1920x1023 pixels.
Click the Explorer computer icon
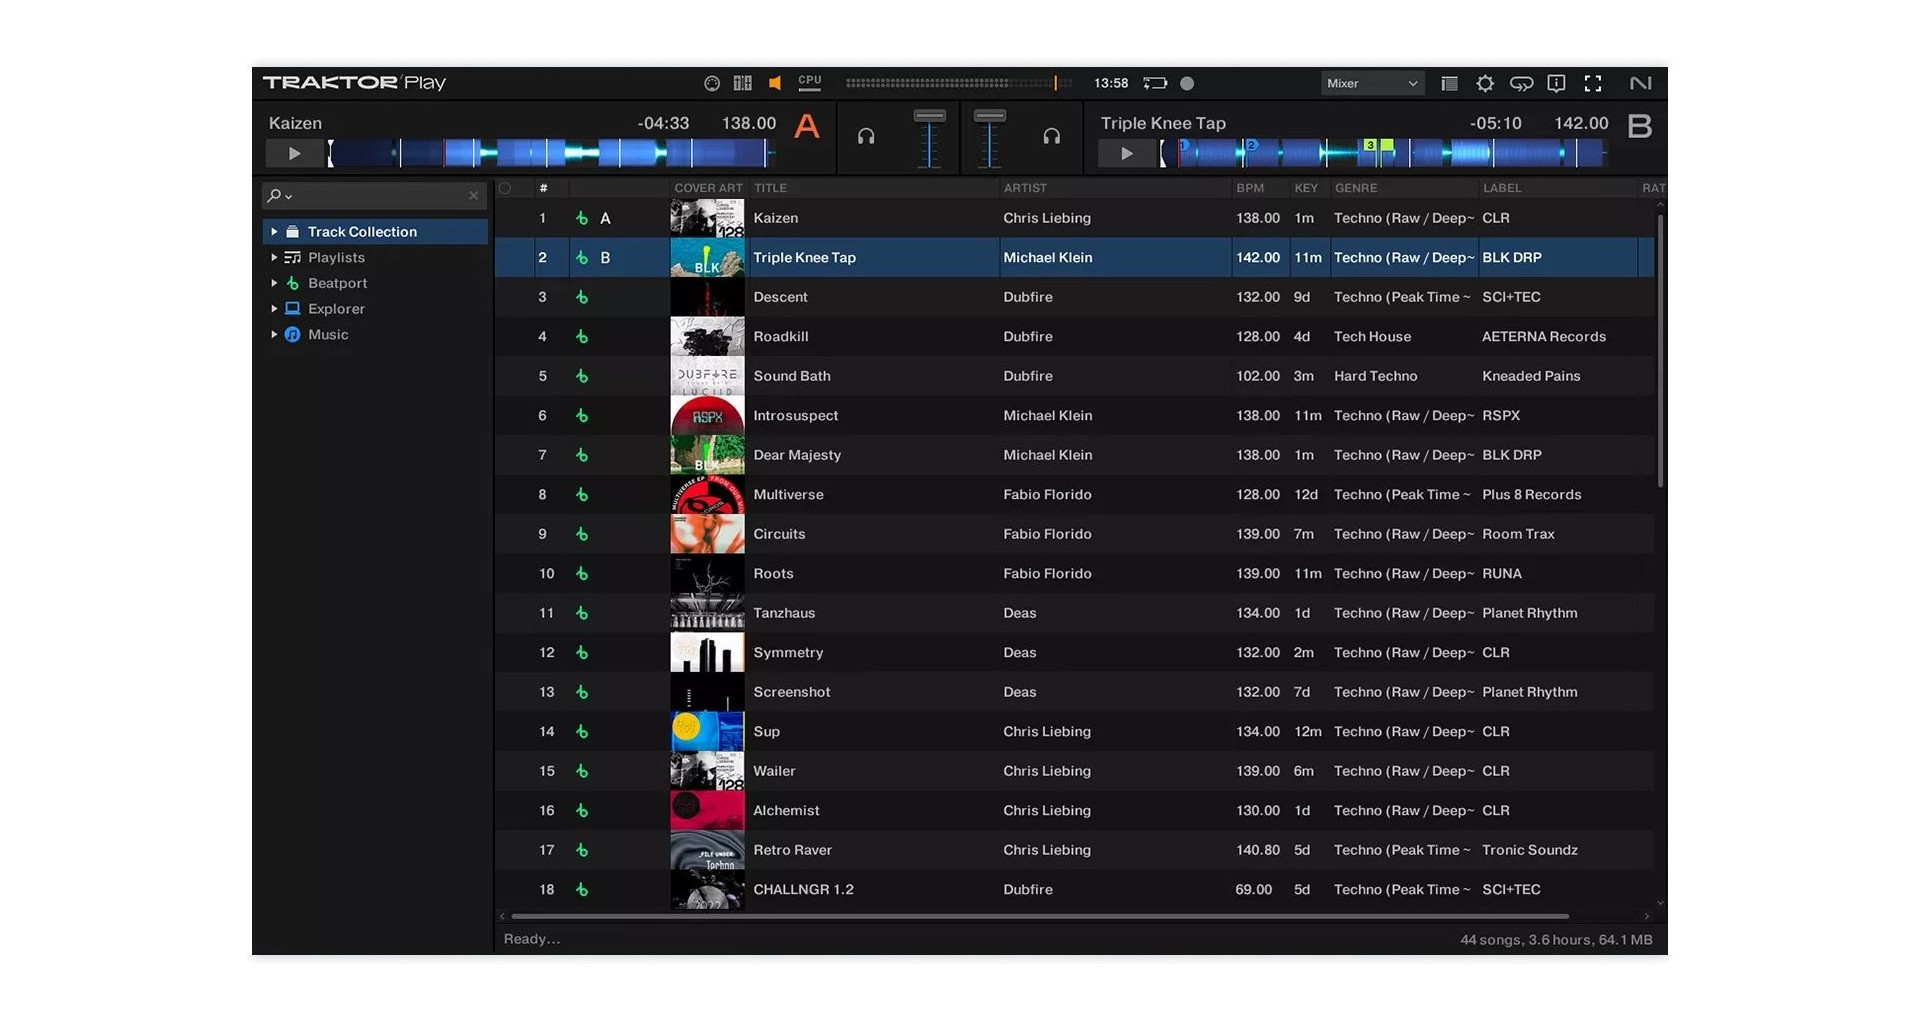292,309
